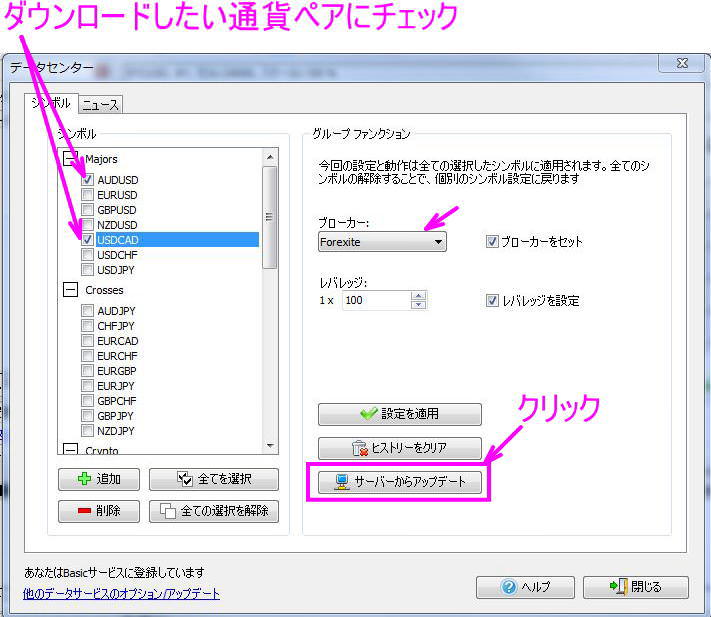This screenshot has width=711, height=617.
Task: Click the サーバーからアップデート button
Action: click(399, 482)
